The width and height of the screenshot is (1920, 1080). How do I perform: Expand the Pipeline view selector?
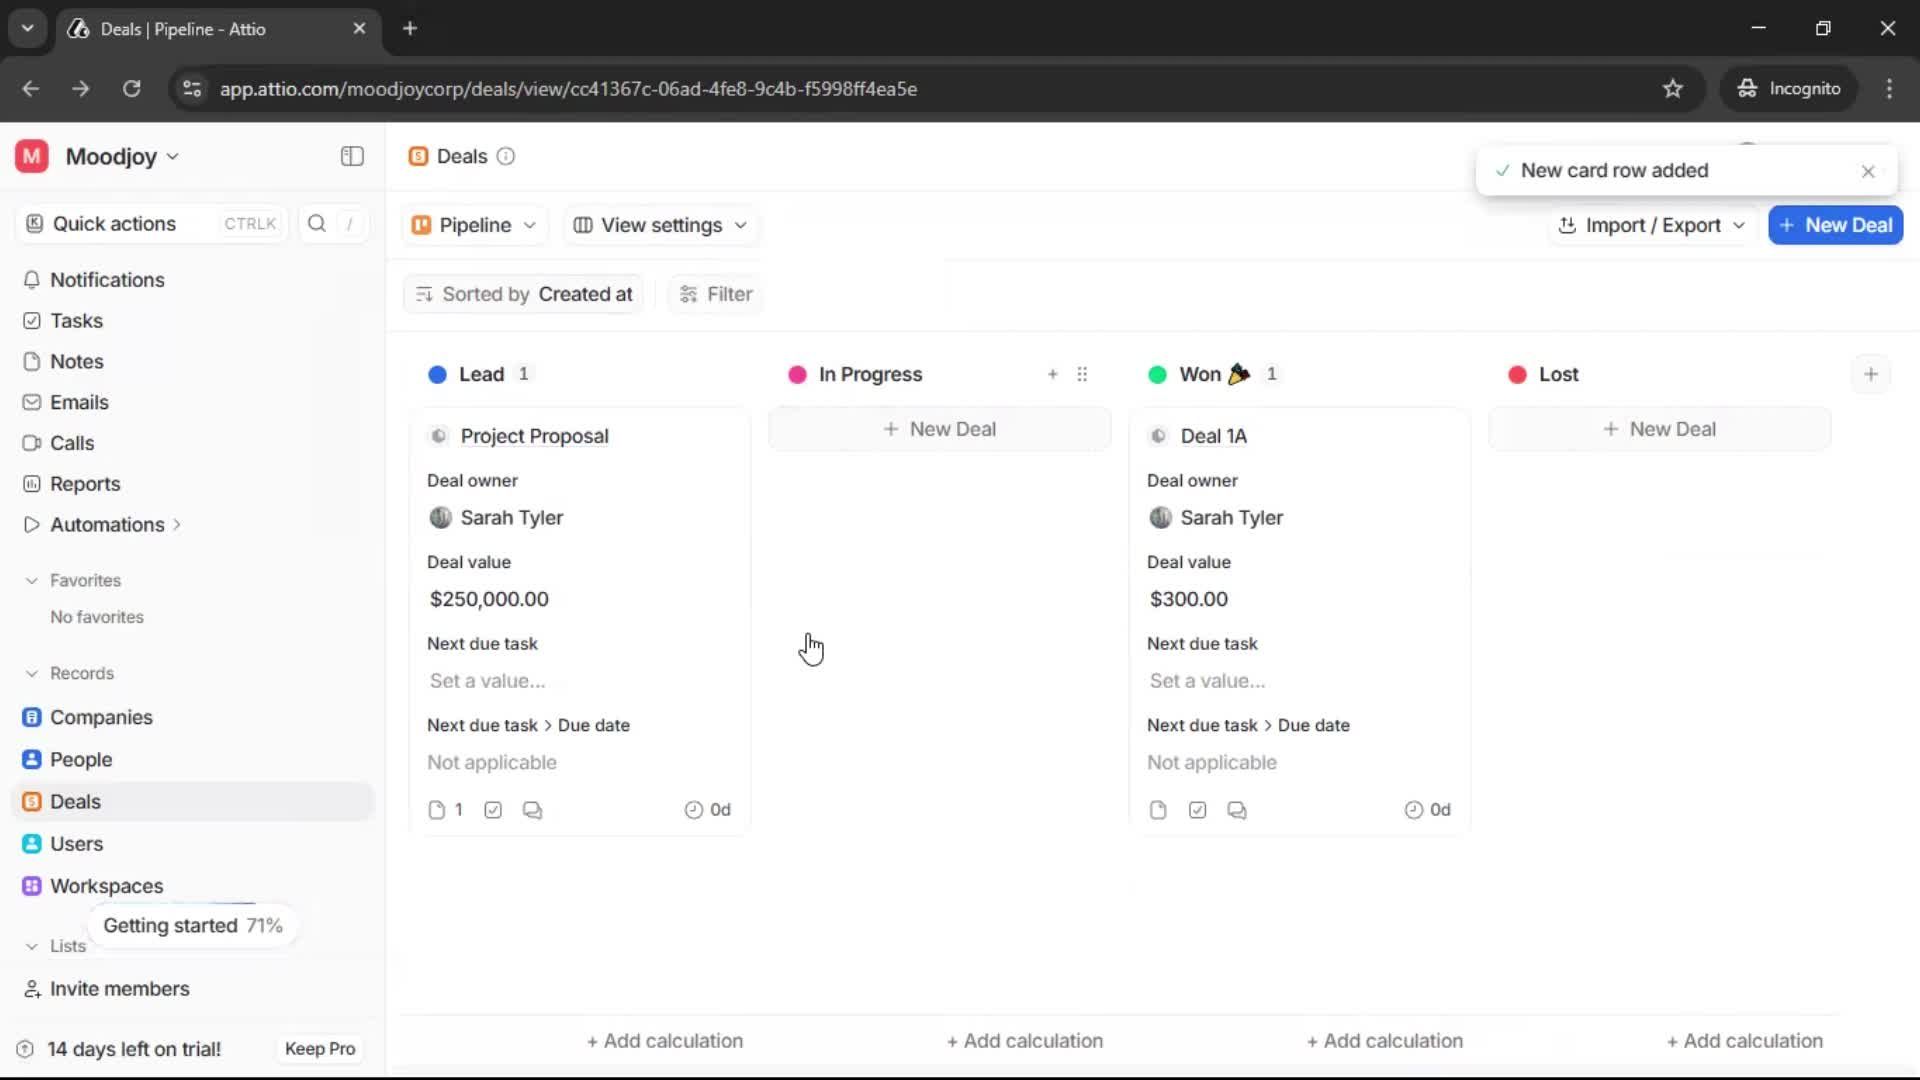coord(474,225)
